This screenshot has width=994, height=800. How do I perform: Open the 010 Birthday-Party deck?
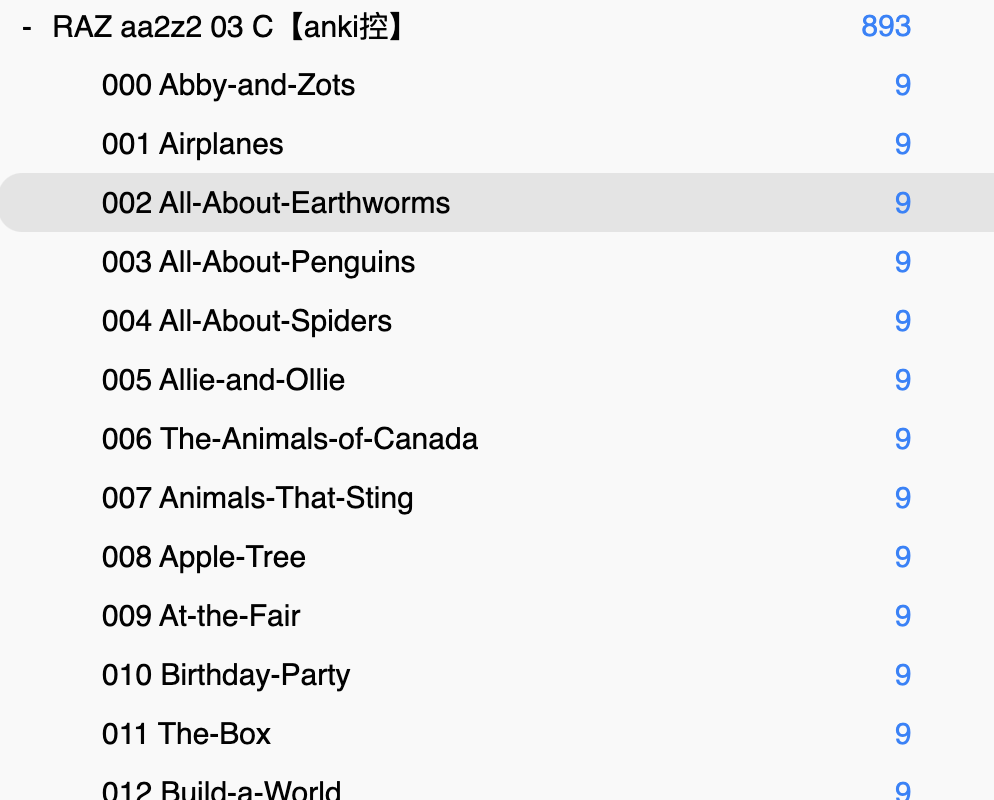[225, 675]
